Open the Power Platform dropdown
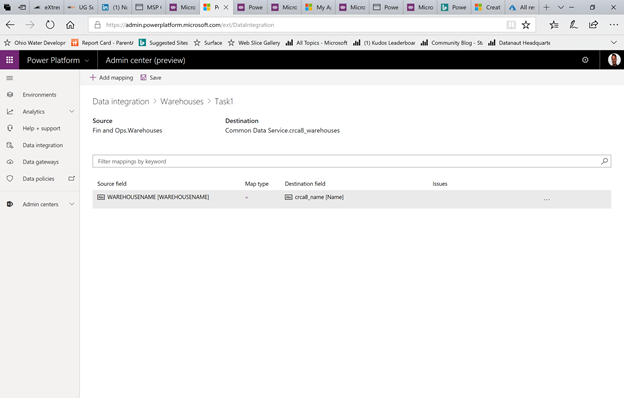624x398 pixels. (x=57, y=60)
